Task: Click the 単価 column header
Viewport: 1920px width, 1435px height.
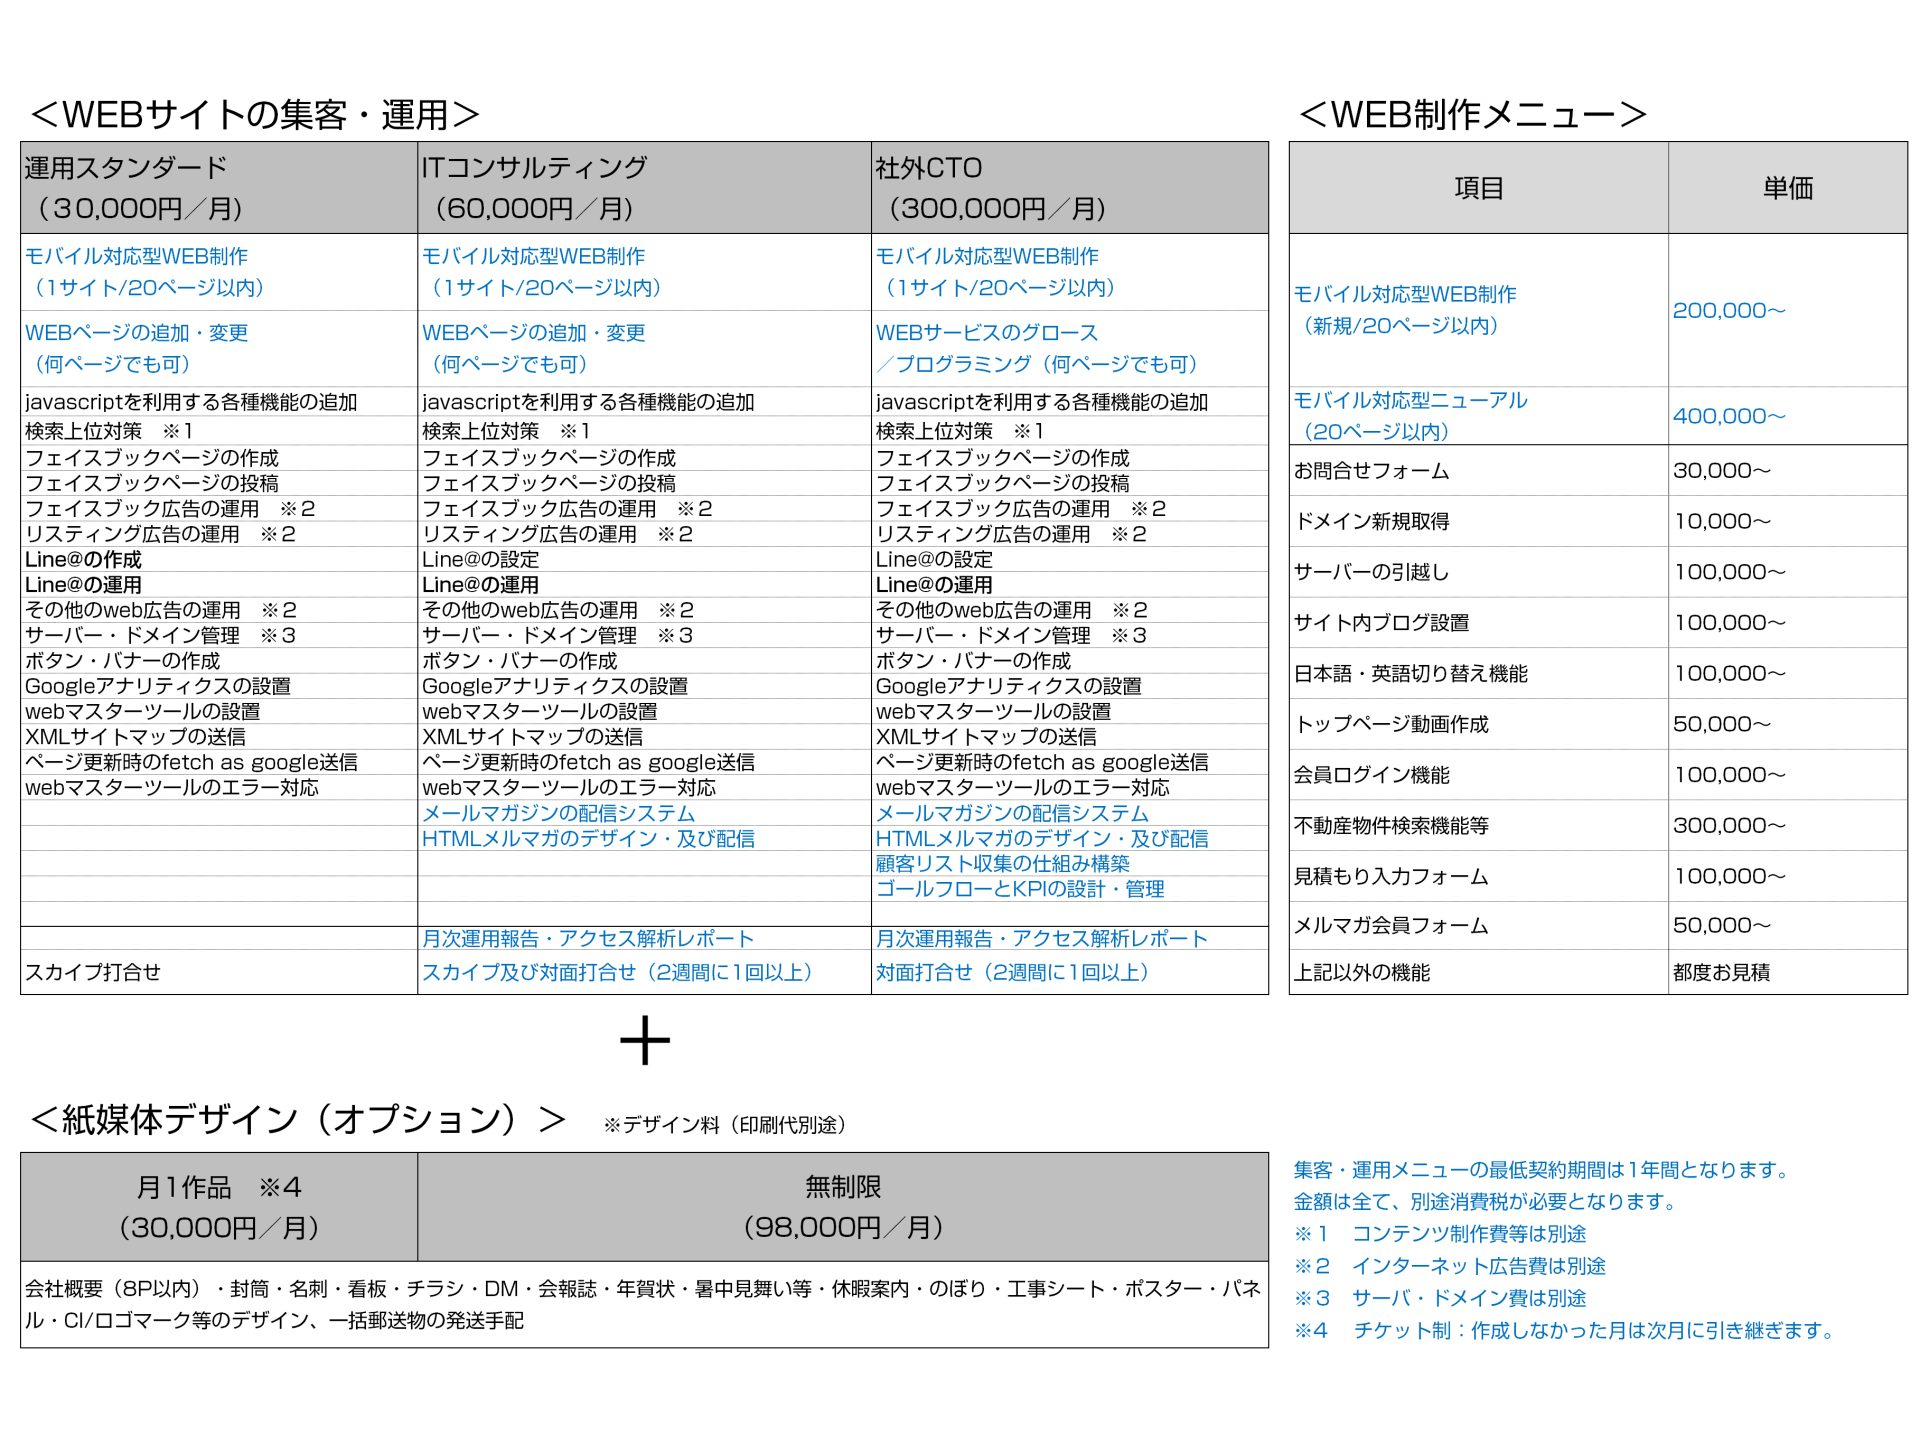Action: 1788,188
